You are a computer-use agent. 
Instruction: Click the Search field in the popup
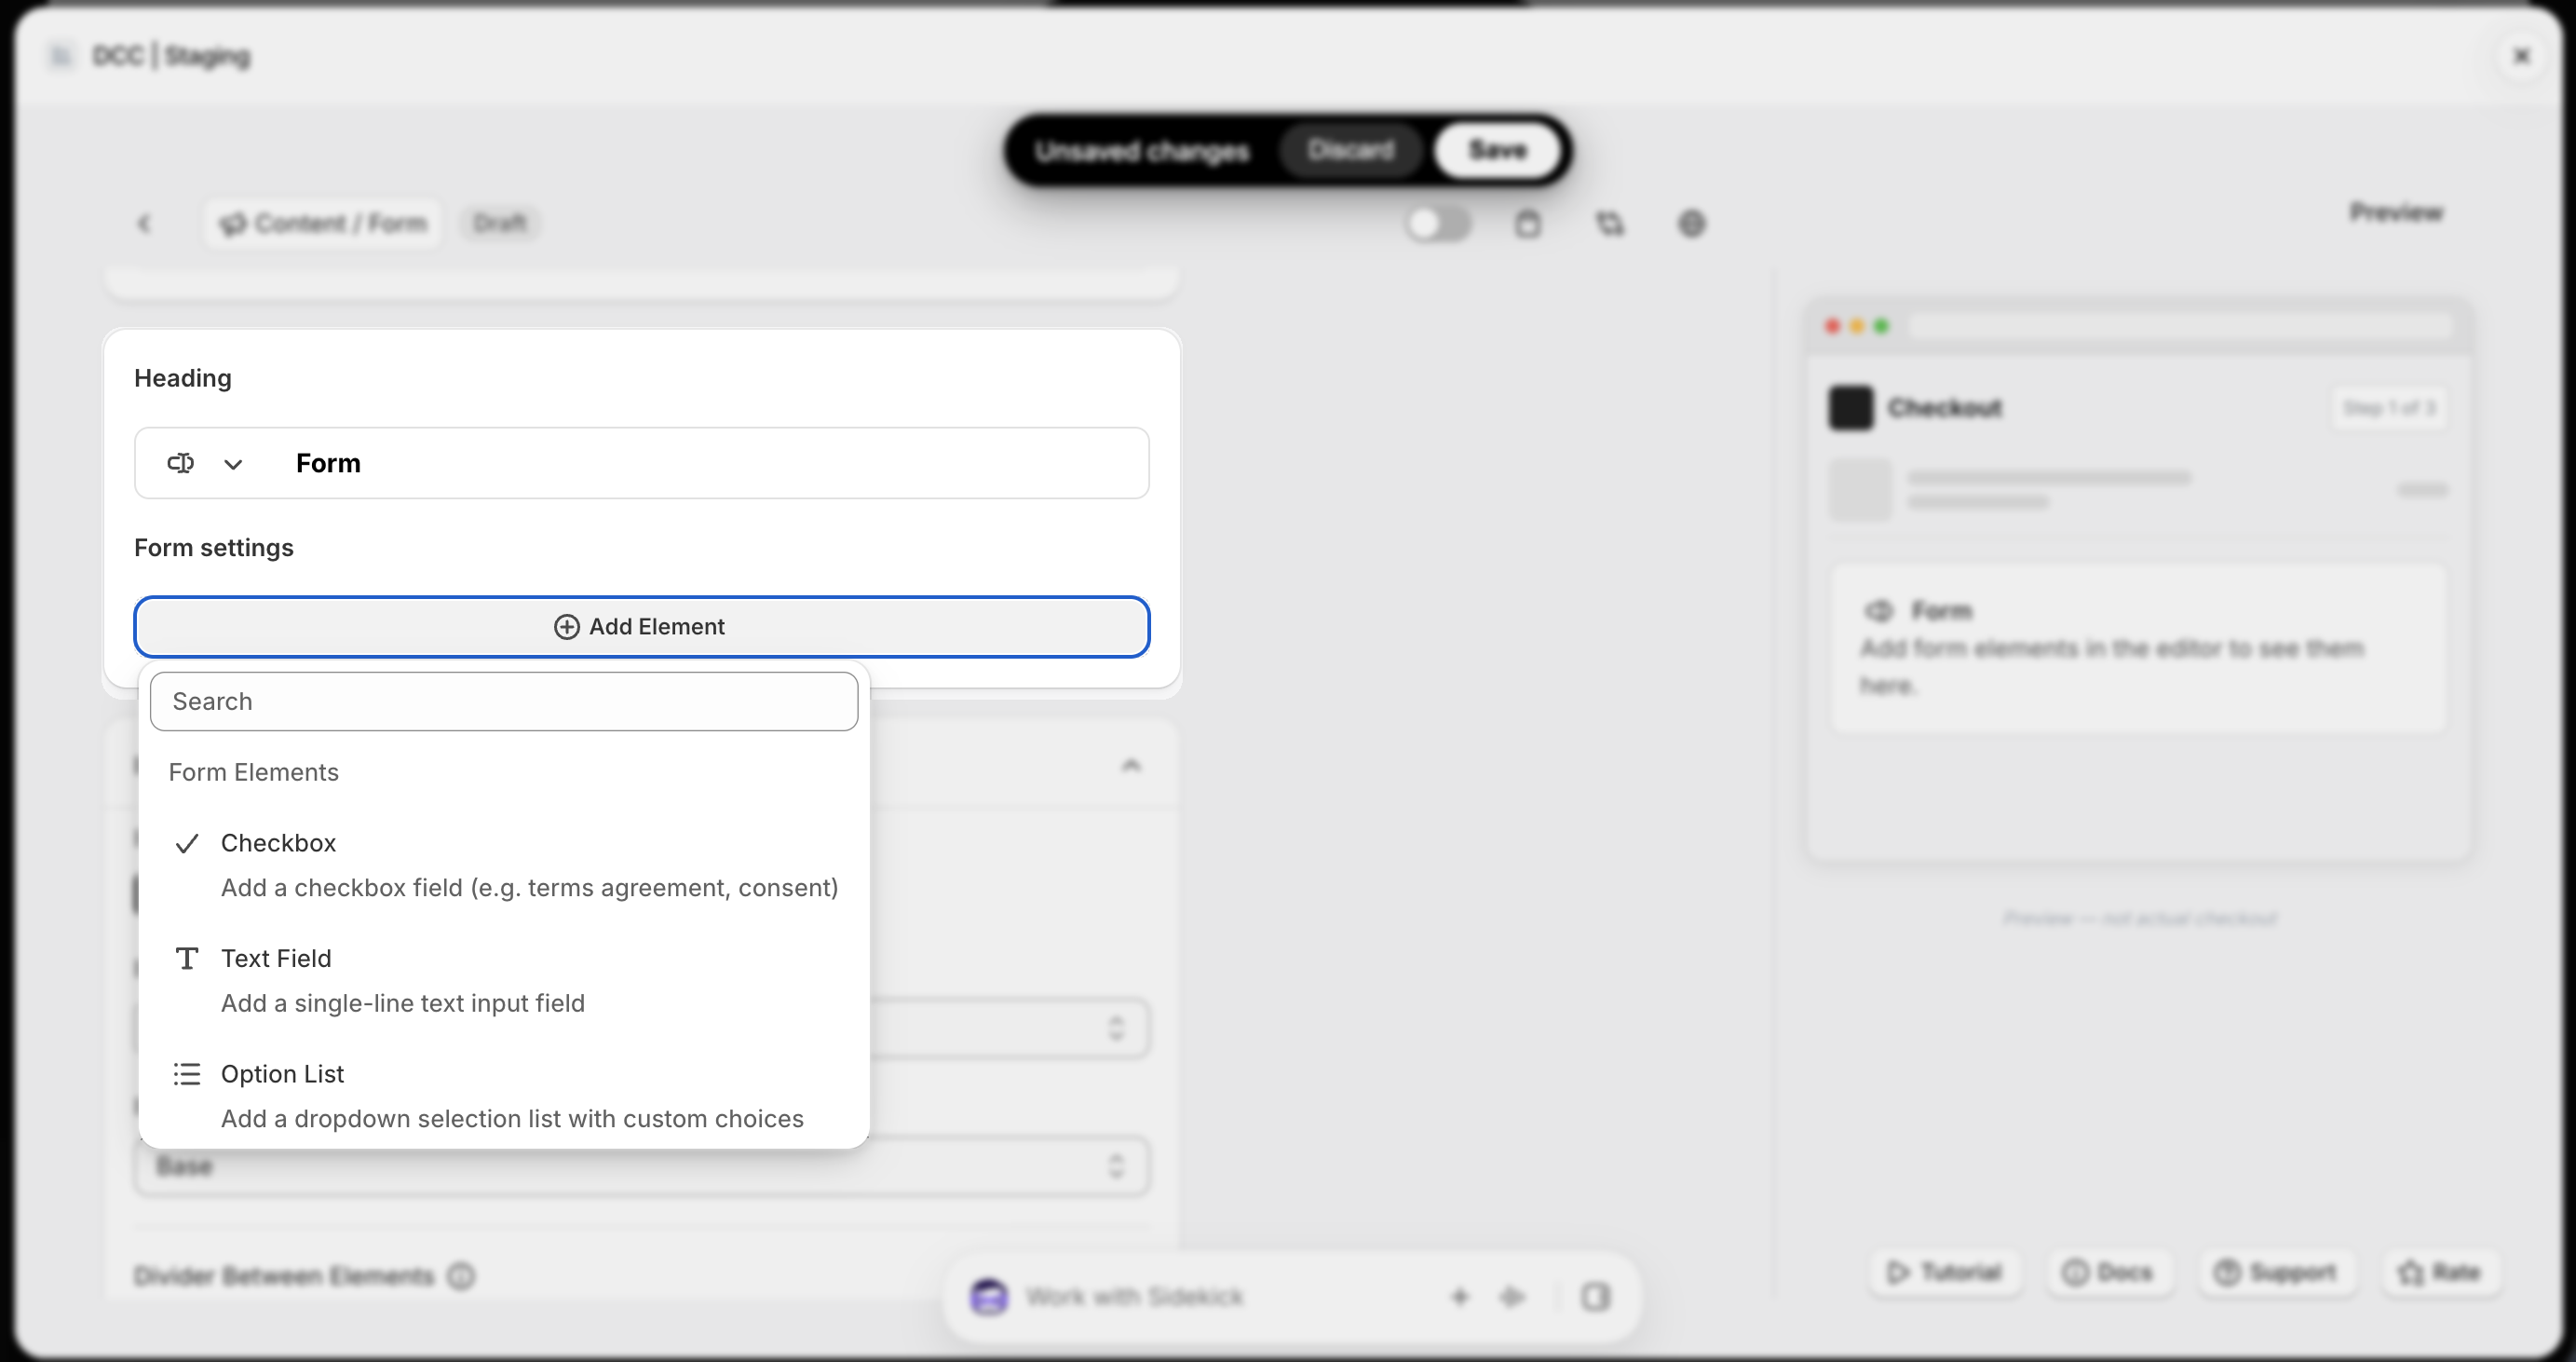[504, 701]
